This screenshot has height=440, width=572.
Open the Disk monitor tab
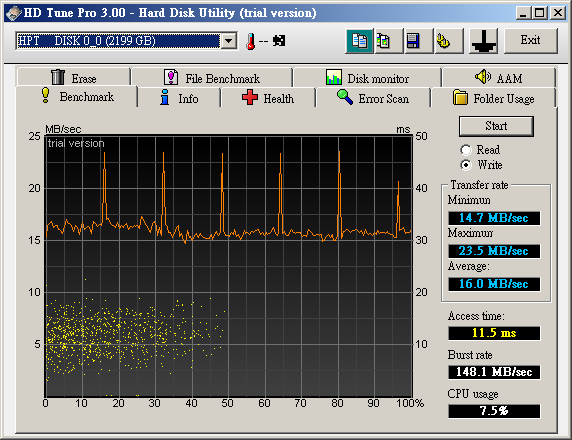click(x=367, y=78)
